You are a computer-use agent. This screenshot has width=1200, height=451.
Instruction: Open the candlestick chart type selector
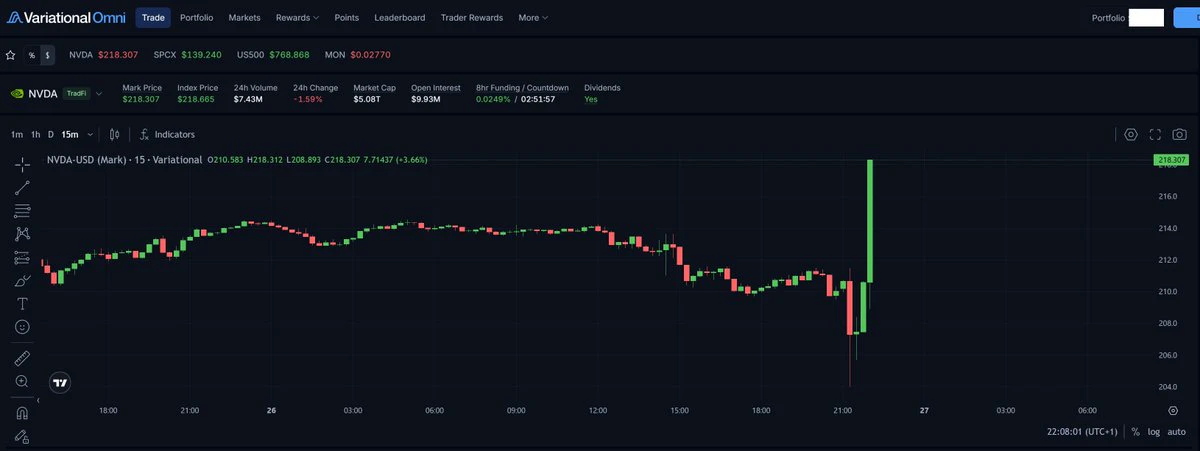pyautogui.click(x=114, y=134)
